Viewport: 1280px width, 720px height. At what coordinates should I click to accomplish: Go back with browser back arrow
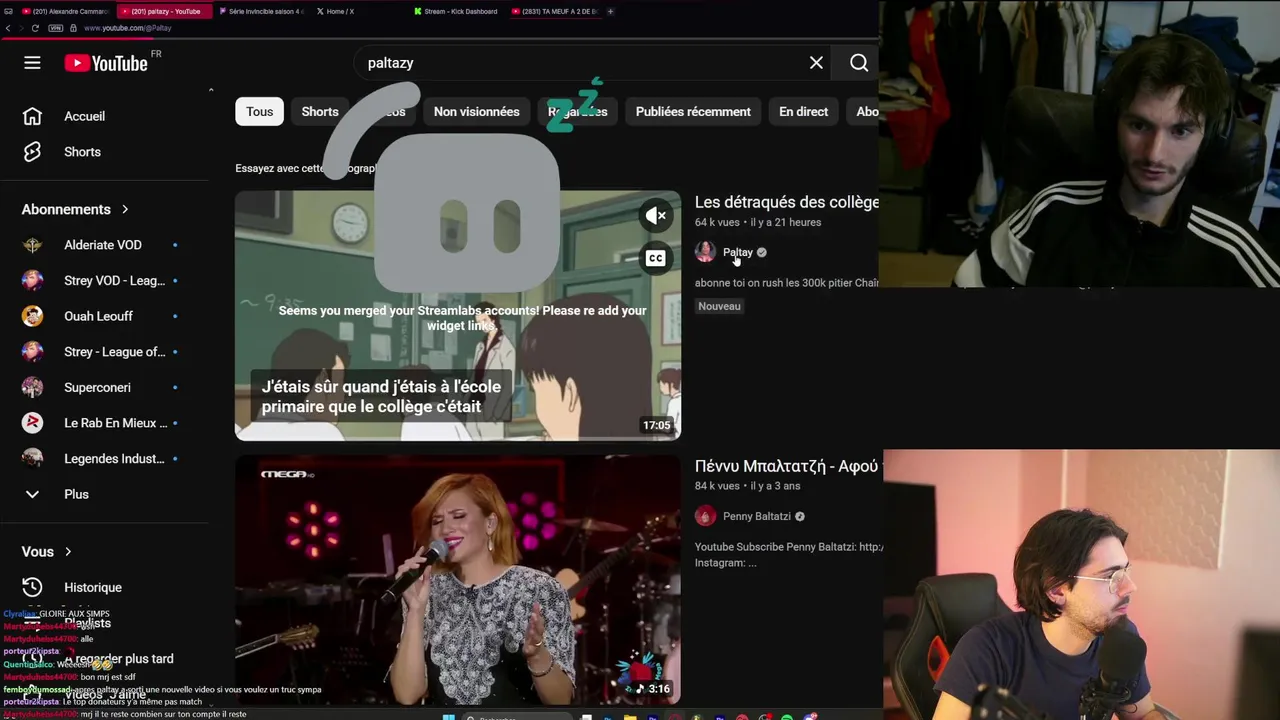pos(8,28)
